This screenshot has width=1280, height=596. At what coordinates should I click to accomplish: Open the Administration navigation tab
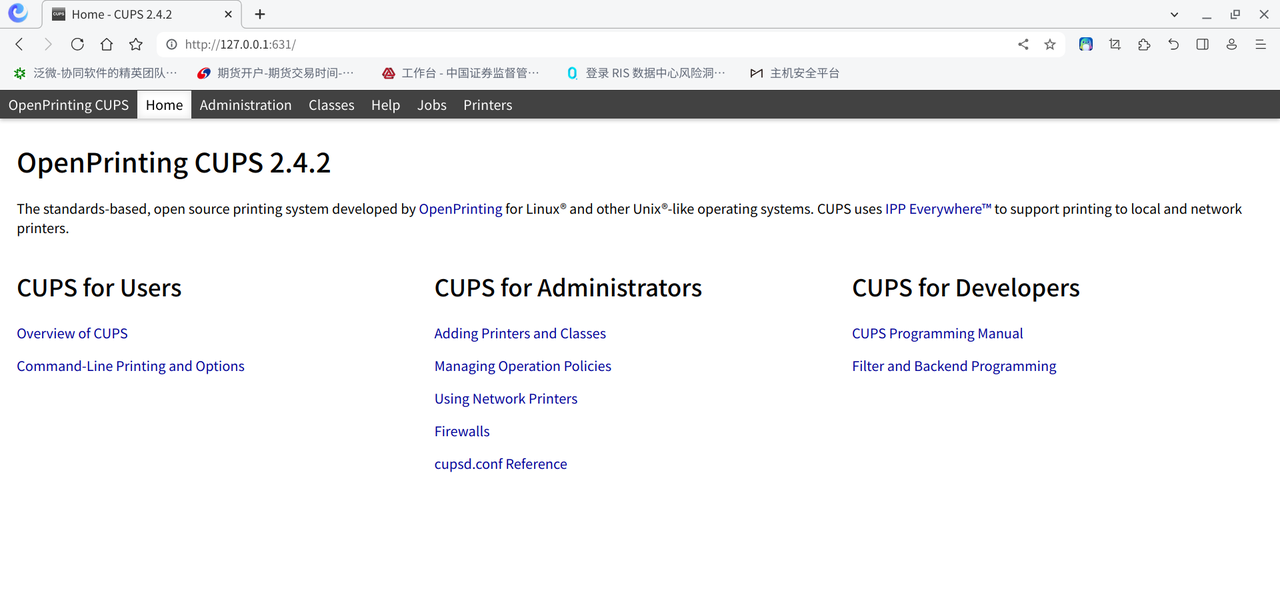tap(246, 105)
